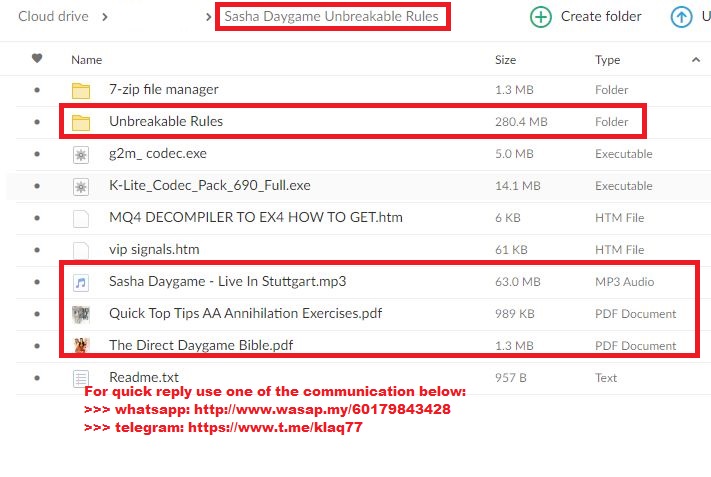Open the Quick Top Tips AA Annihilation PDF thumbnail
This screenshot has height=477, width=711.
pos(81,314)
